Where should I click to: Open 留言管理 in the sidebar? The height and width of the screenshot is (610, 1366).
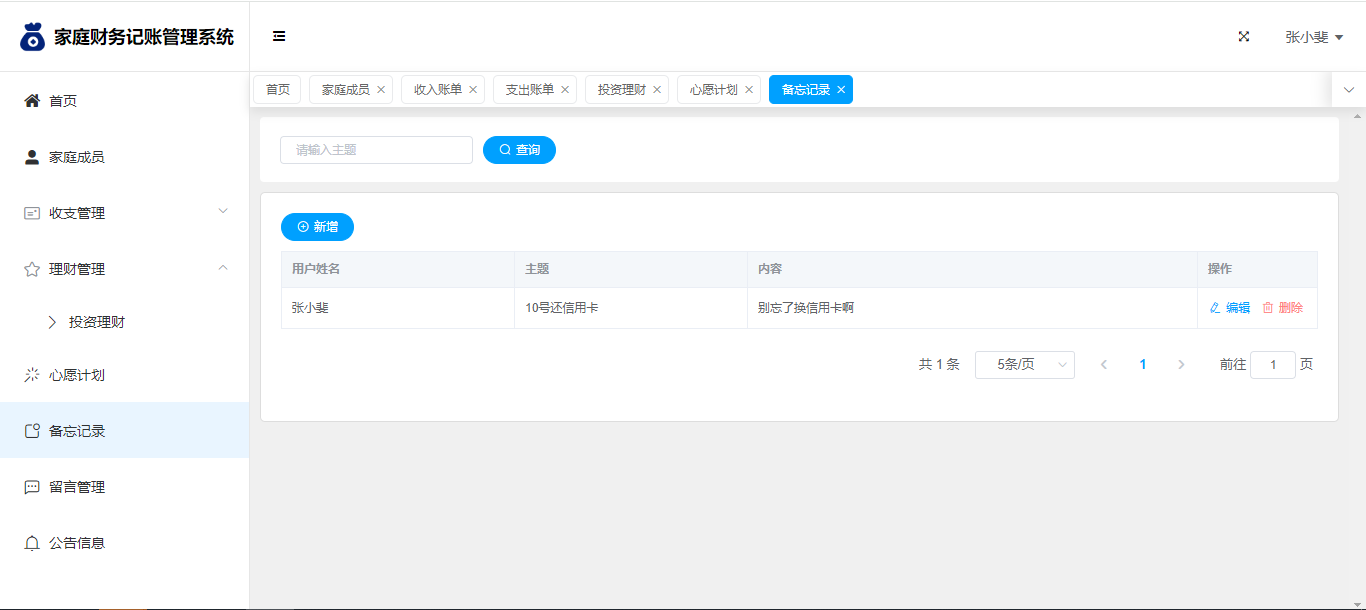pyautogui.click(x=76, y=487)
